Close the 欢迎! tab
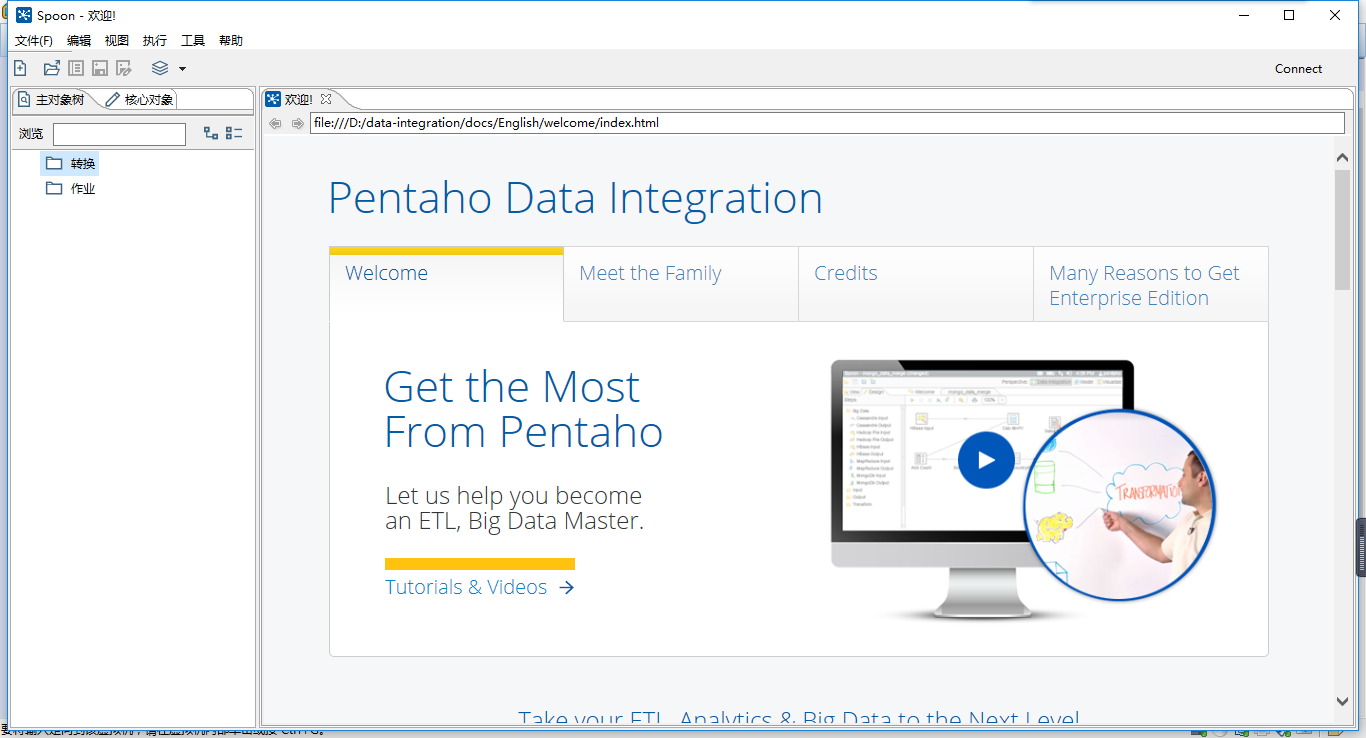 point(326,99)
